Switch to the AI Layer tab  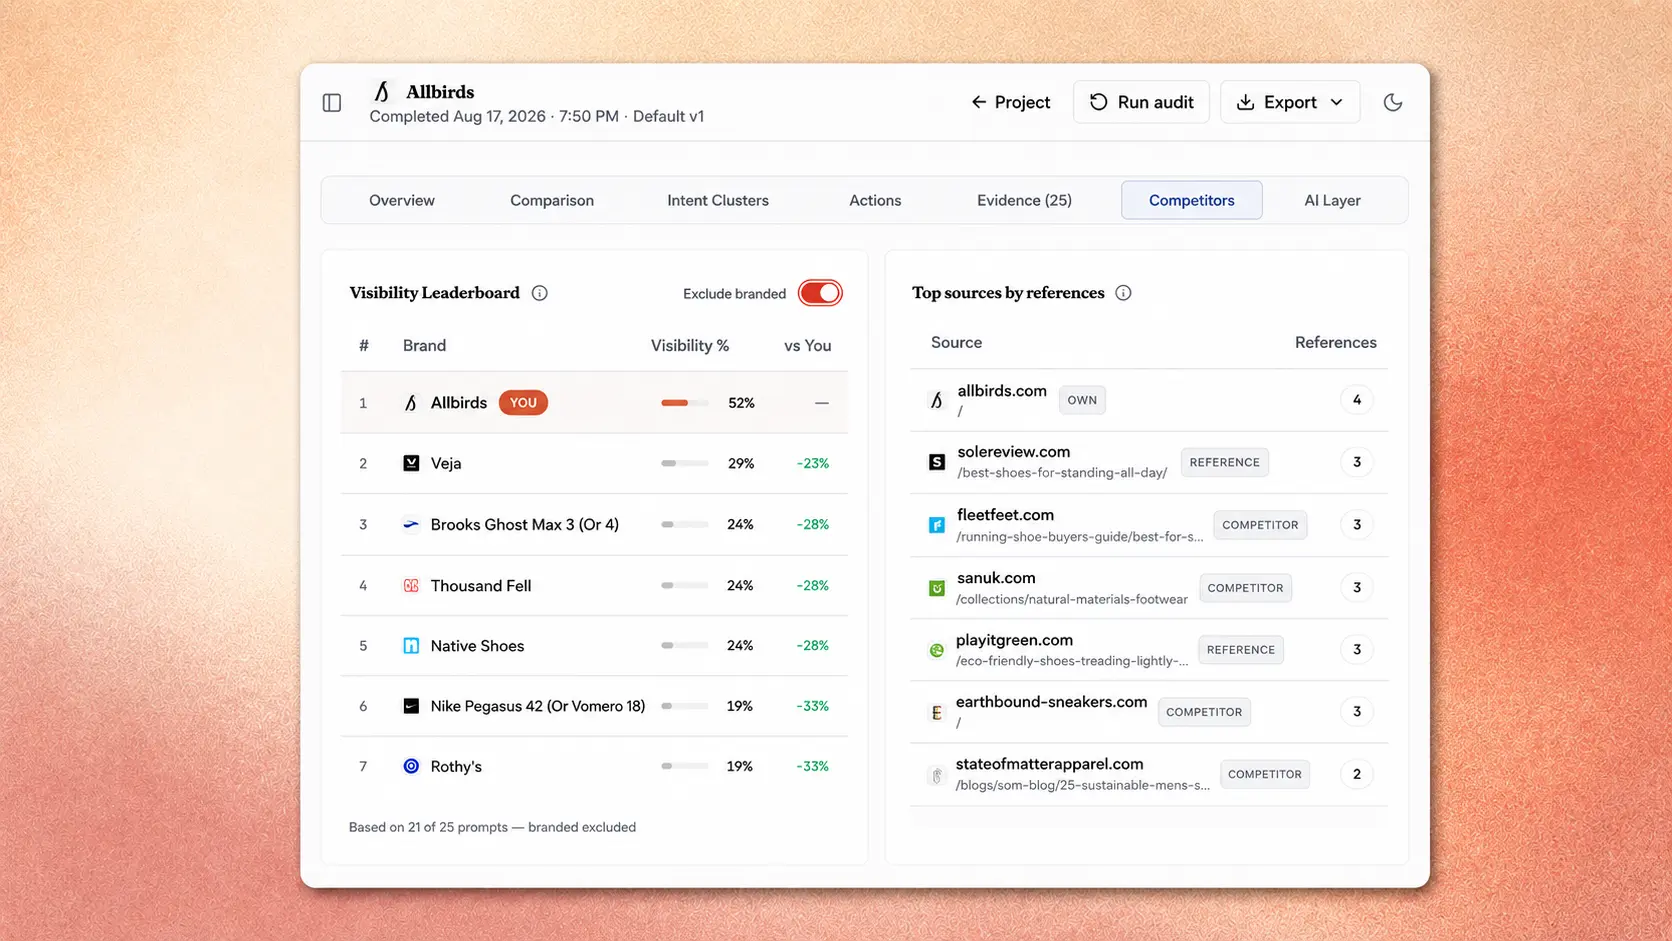pos(1332,200)
